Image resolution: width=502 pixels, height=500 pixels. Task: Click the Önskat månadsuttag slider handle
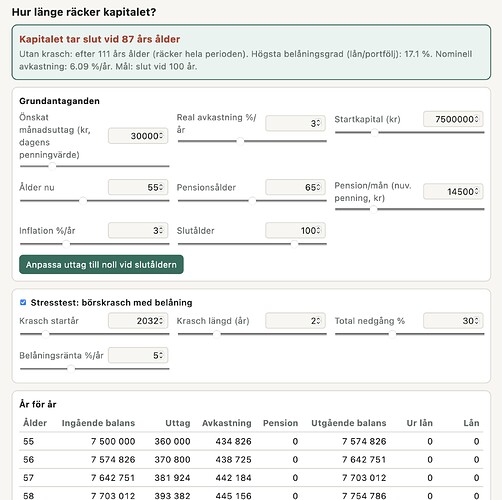(52, 166)
